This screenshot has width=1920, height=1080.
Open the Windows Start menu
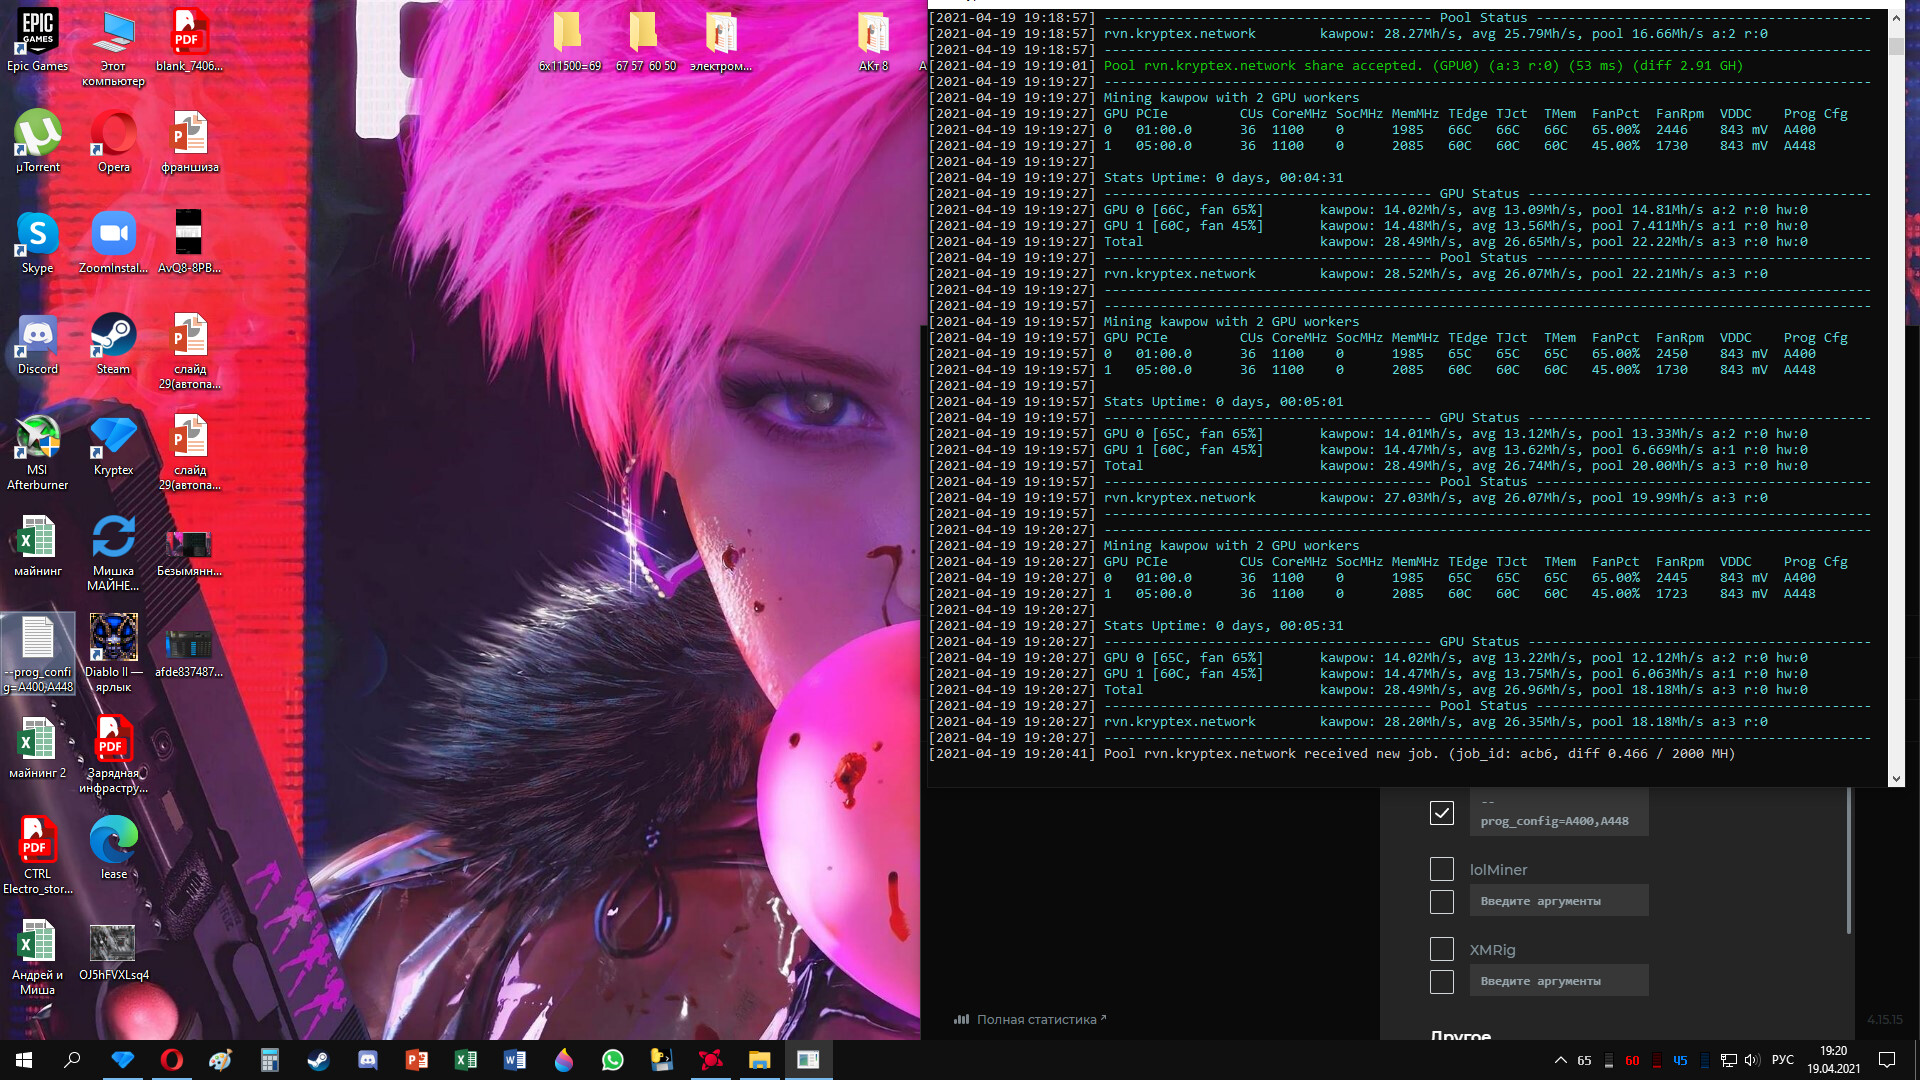(24, 1060)
